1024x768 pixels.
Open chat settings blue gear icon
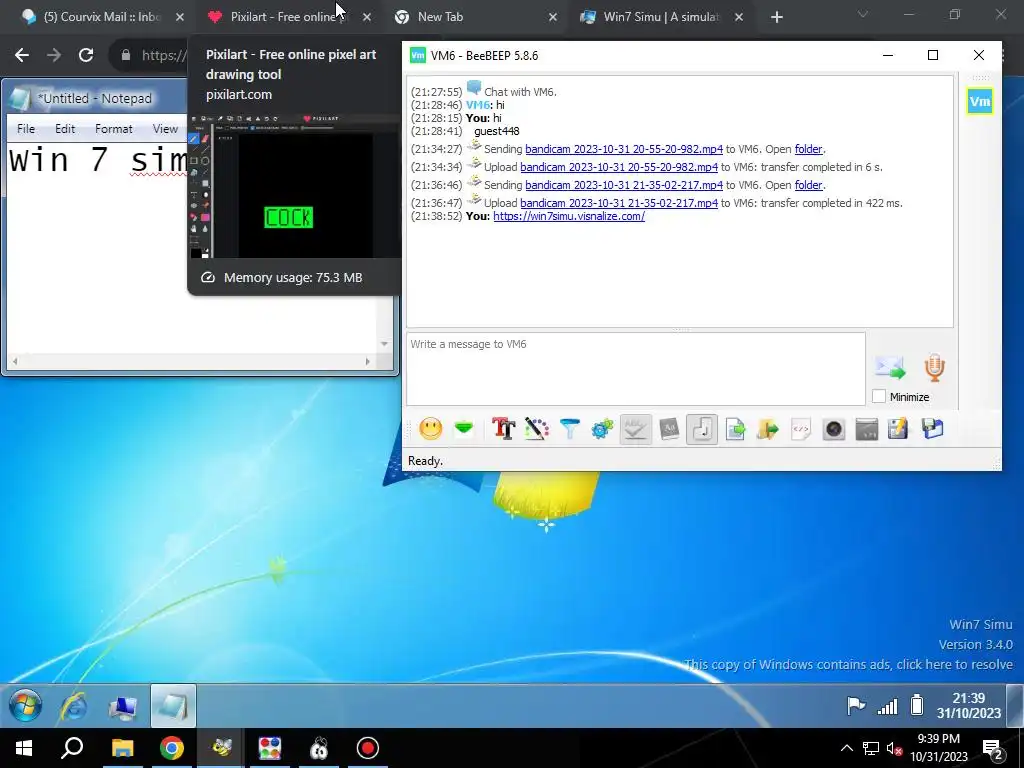tap(602, 429)
